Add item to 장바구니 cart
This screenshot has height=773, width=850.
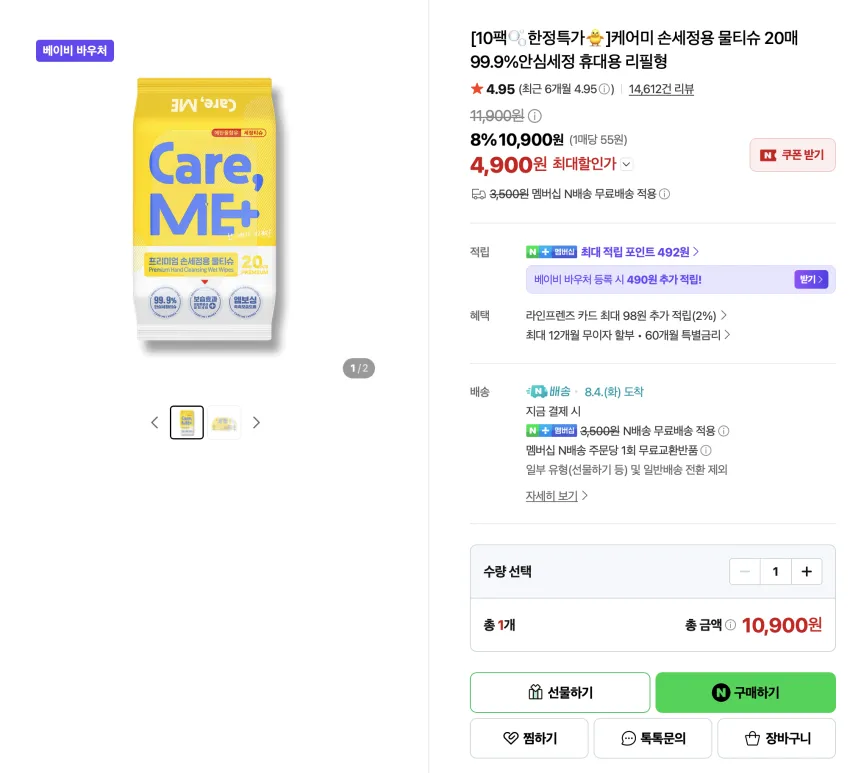(x=776, y=738)
